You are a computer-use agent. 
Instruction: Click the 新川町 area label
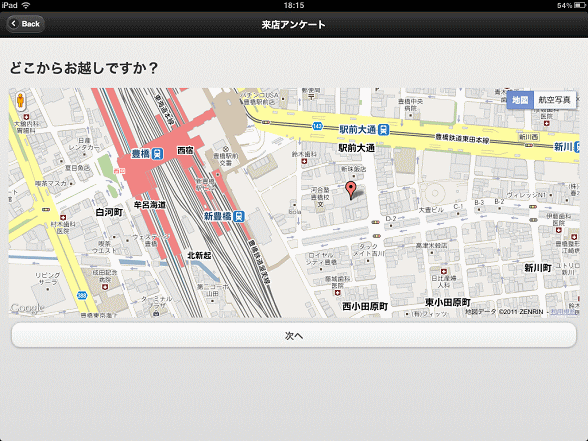click(x=538, y=268)
